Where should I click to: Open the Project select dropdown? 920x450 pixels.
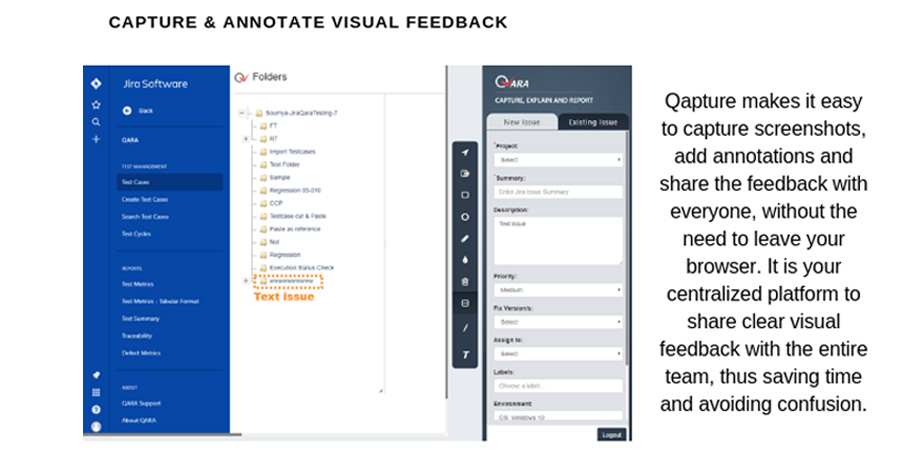[557, 160]
